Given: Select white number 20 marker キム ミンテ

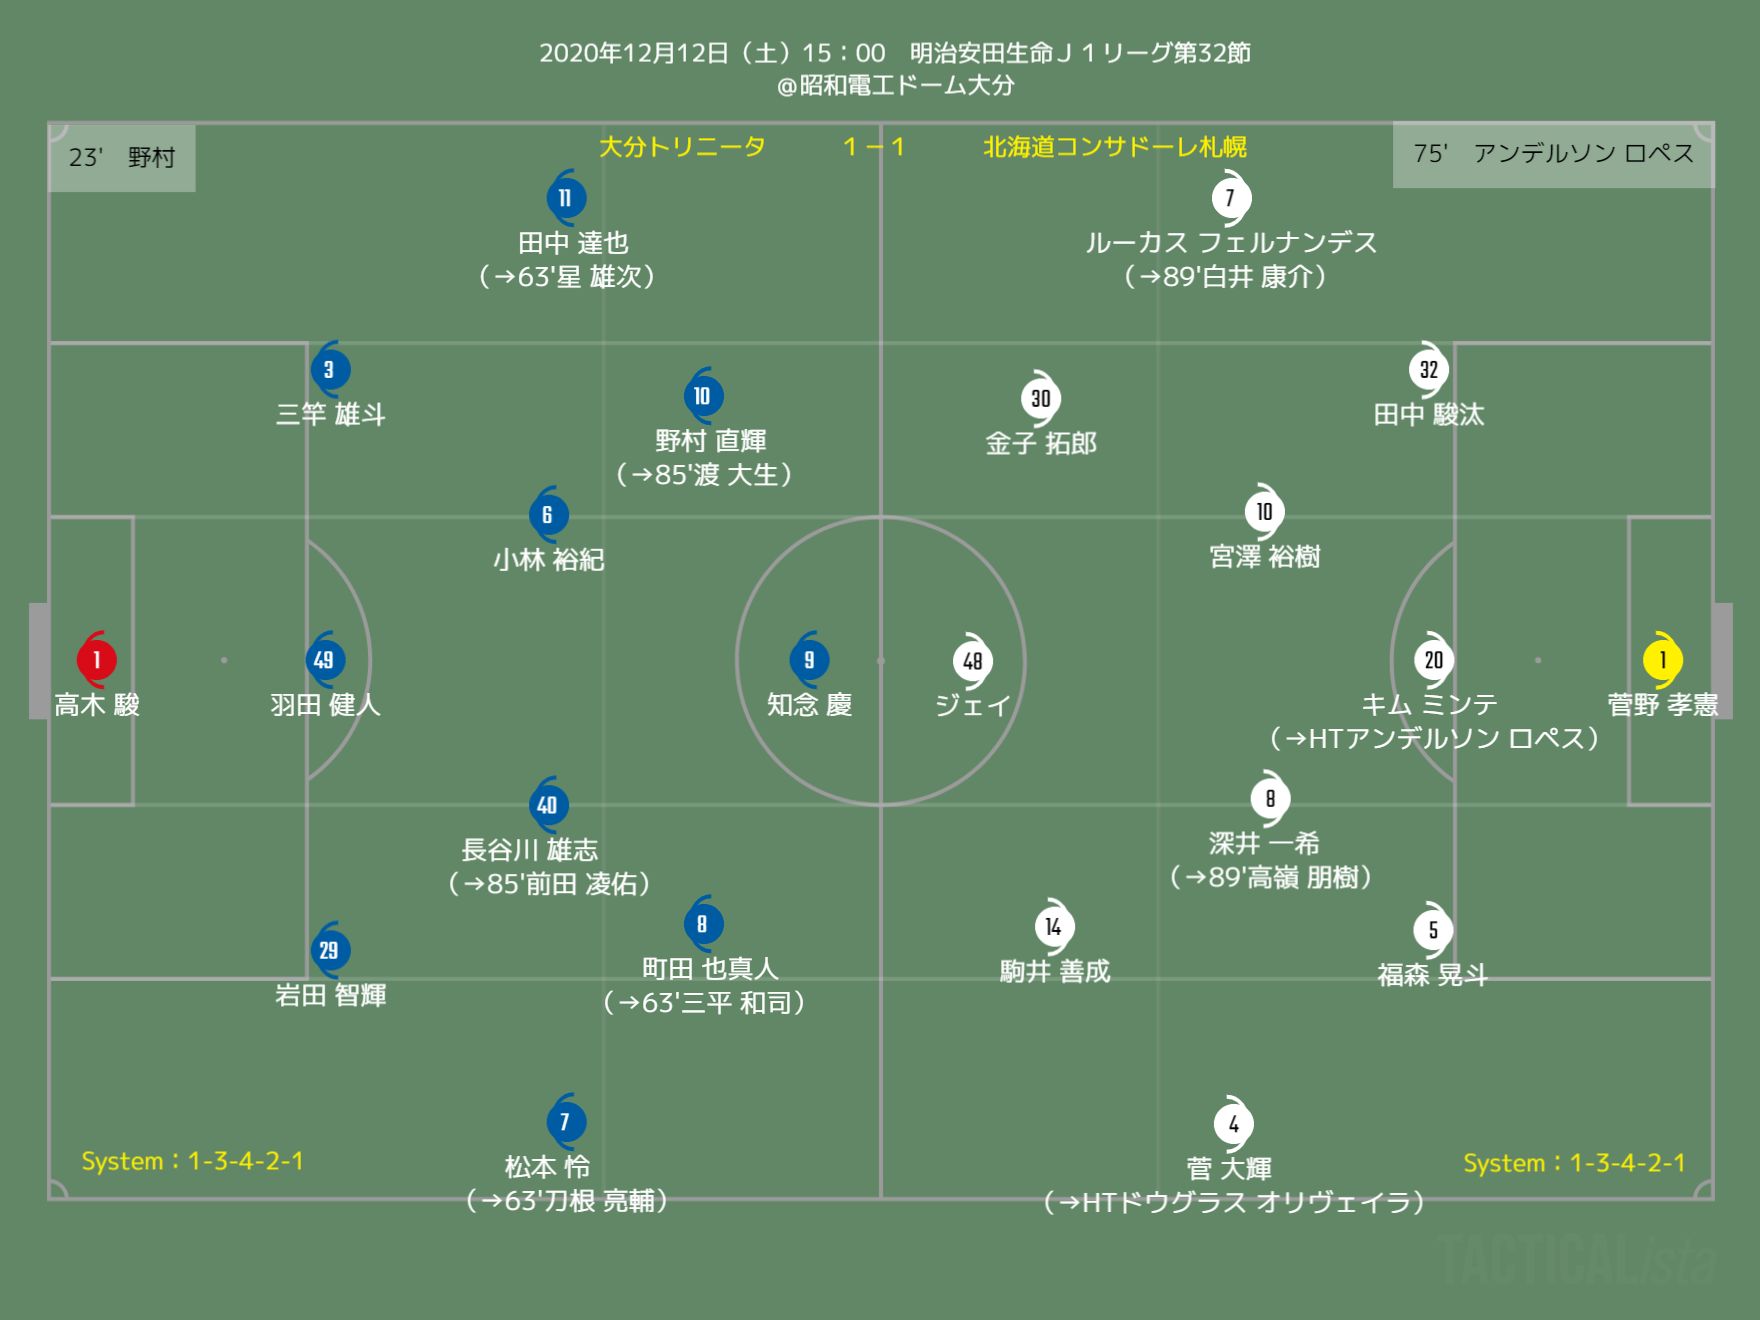Looking at the screenshot, I should [1433, 659].
